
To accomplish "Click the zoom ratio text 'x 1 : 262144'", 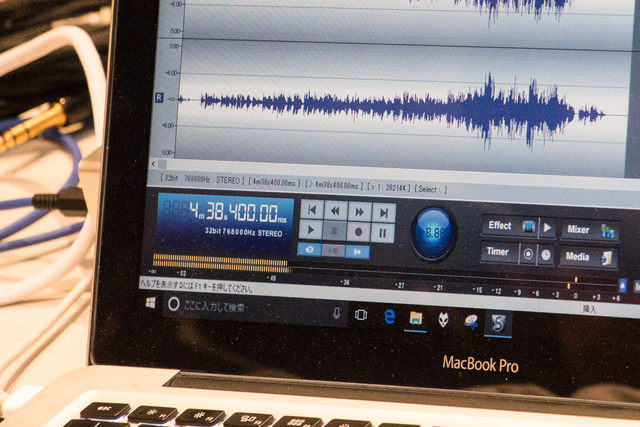I will click(389, 187).
